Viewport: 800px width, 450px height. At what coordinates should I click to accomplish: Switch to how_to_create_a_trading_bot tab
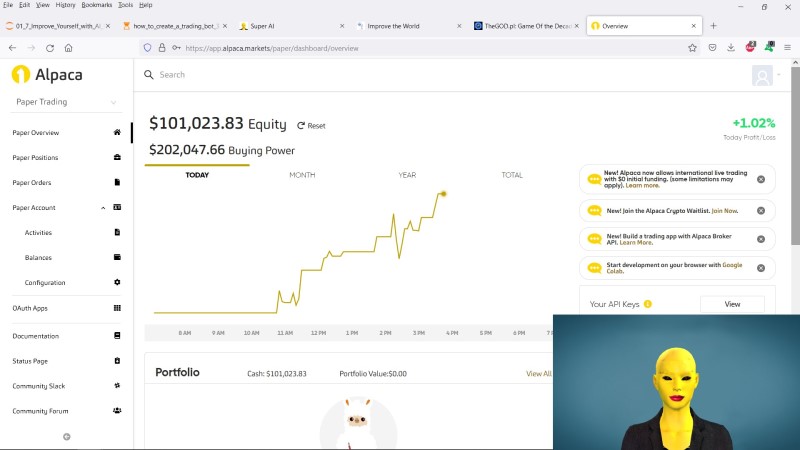173,26
